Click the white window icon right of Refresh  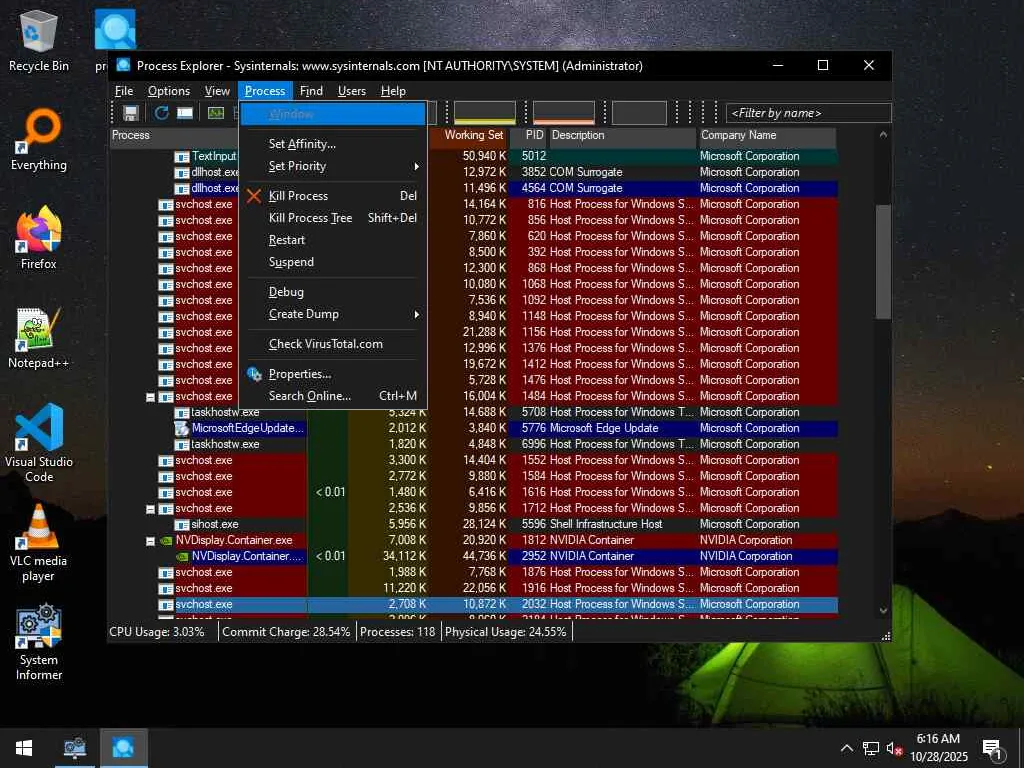tap(185, 113)
